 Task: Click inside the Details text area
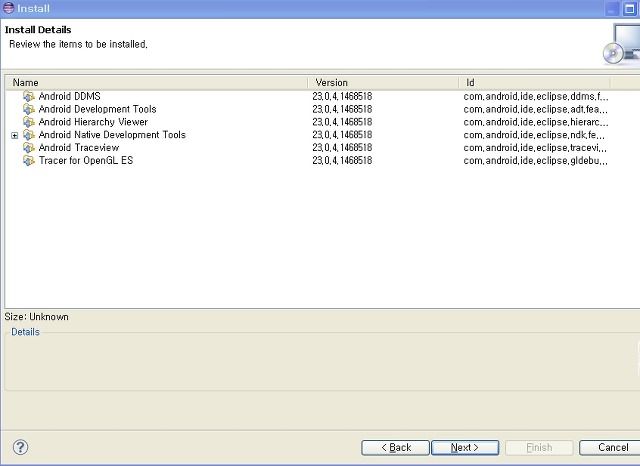[322, 363]
